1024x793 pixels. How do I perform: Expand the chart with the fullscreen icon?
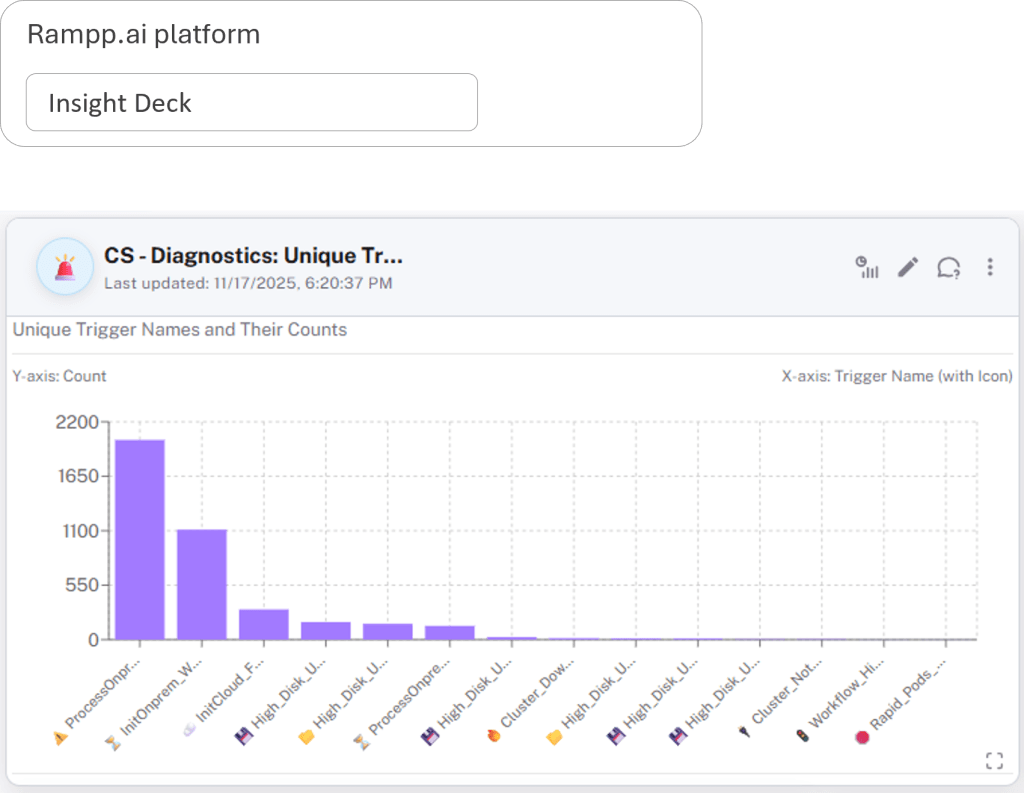point(994,761)
